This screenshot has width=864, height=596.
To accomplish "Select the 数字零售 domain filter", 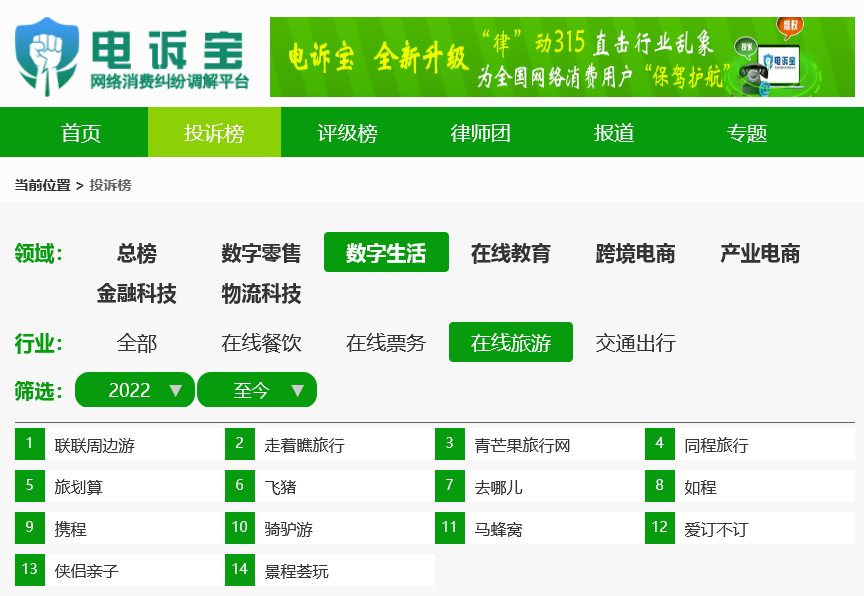I will click(261, 253).
